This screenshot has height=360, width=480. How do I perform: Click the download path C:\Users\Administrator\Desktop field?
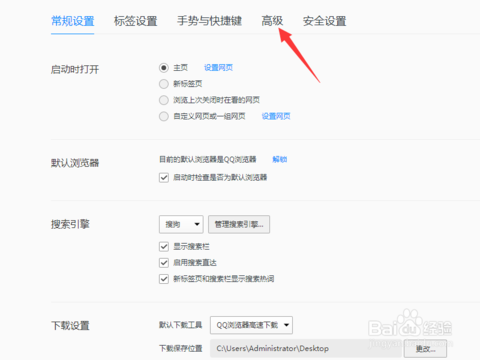pyautogui.click(x=307, y=349)
